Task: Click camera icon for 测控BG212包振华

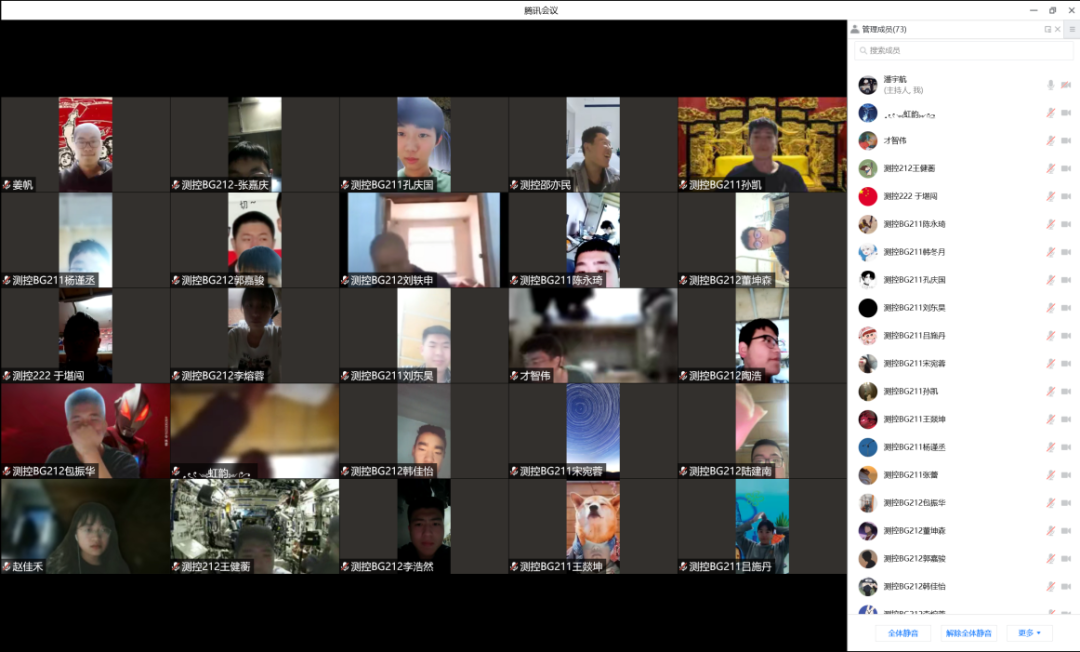Action: pyautogui.click(x=1065, y=503)
